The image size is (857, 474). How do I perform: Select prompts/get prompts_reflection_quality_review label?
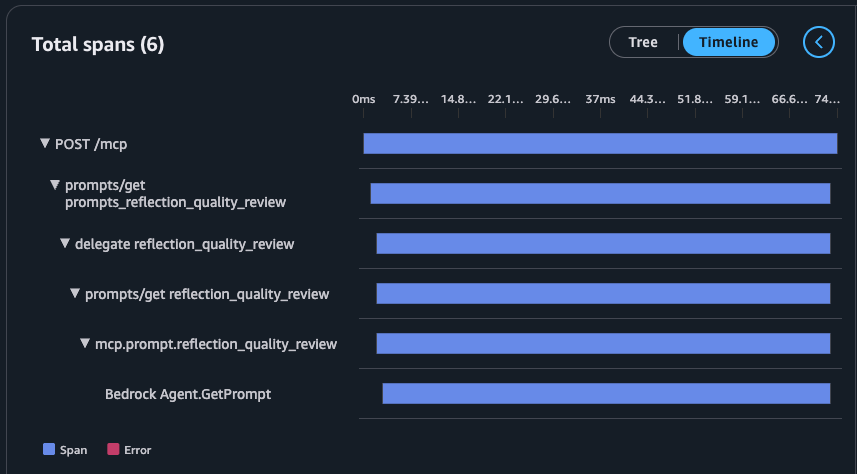point(175,194)
